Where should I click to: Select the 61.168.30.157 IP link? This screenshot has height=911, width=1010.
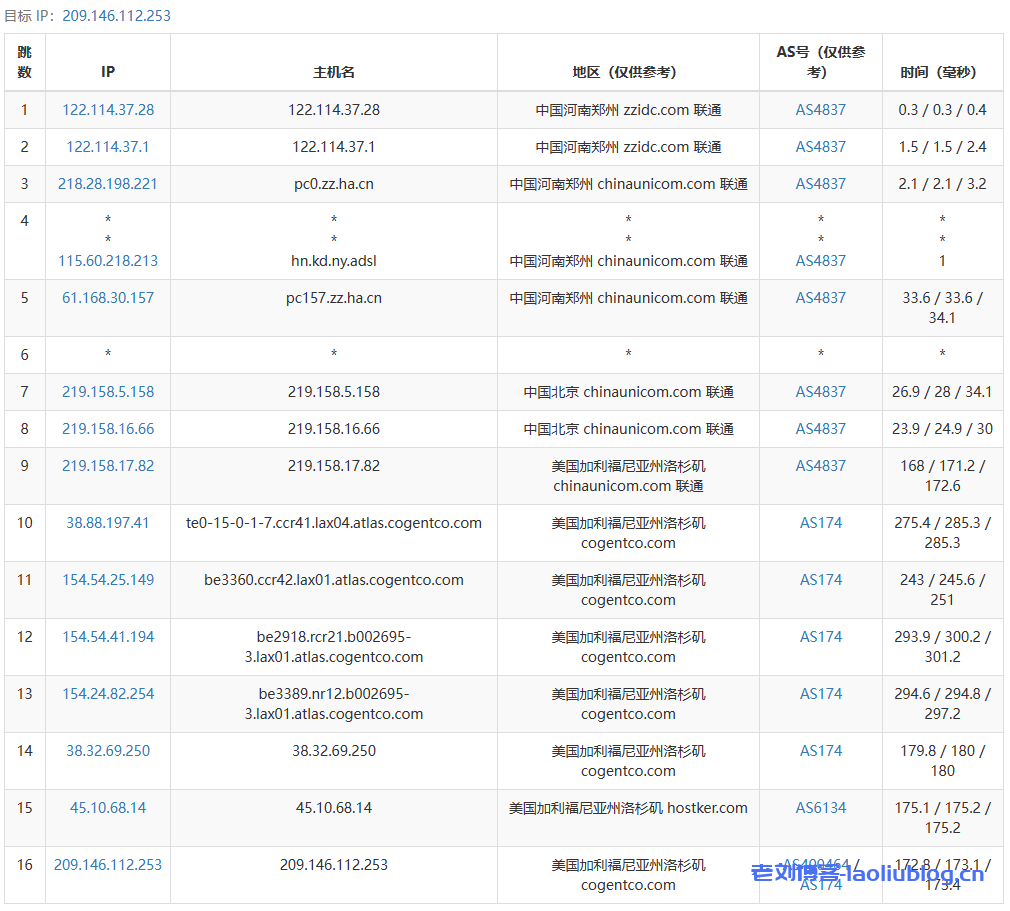pyautogui.click(x=108, y=298)
